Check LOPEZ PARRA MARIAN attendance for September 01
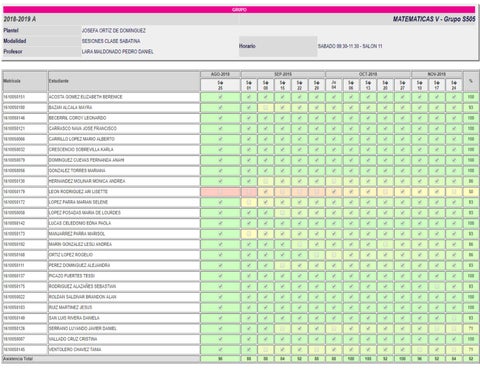This screenshot has height=371, width=480. (249, 202)
